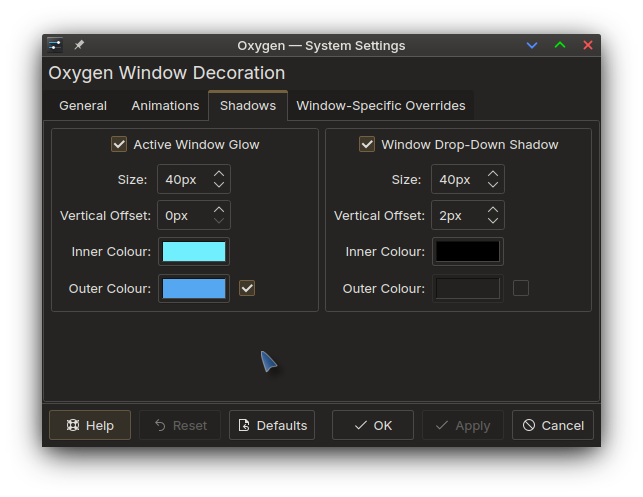Decrease Active Window Glow size with down arrow

point(219,185)
